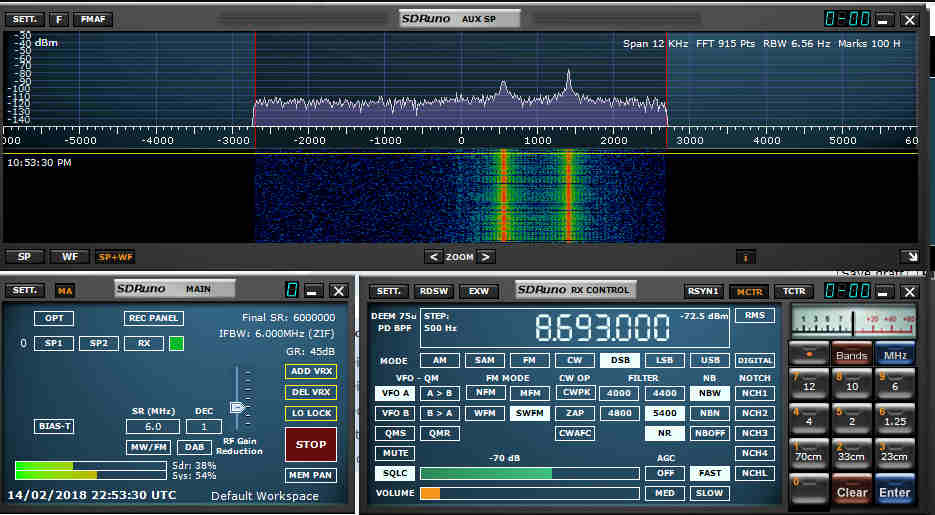
Task: Select USB mode
Action: [710, 360]
